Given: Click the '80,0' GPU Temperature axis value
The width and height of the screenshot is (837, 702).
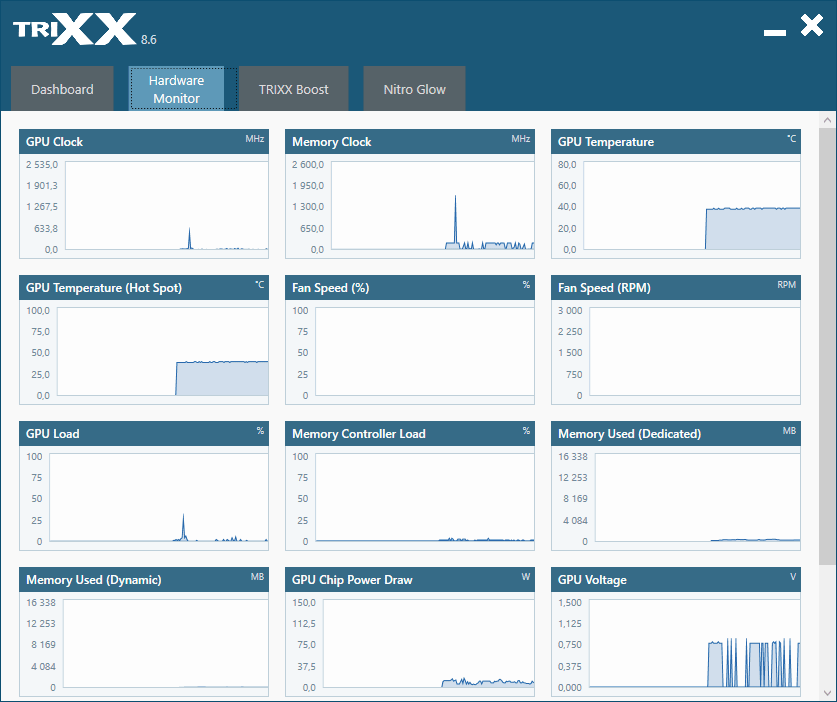Looking at the screenshot, I should point(567,164).
